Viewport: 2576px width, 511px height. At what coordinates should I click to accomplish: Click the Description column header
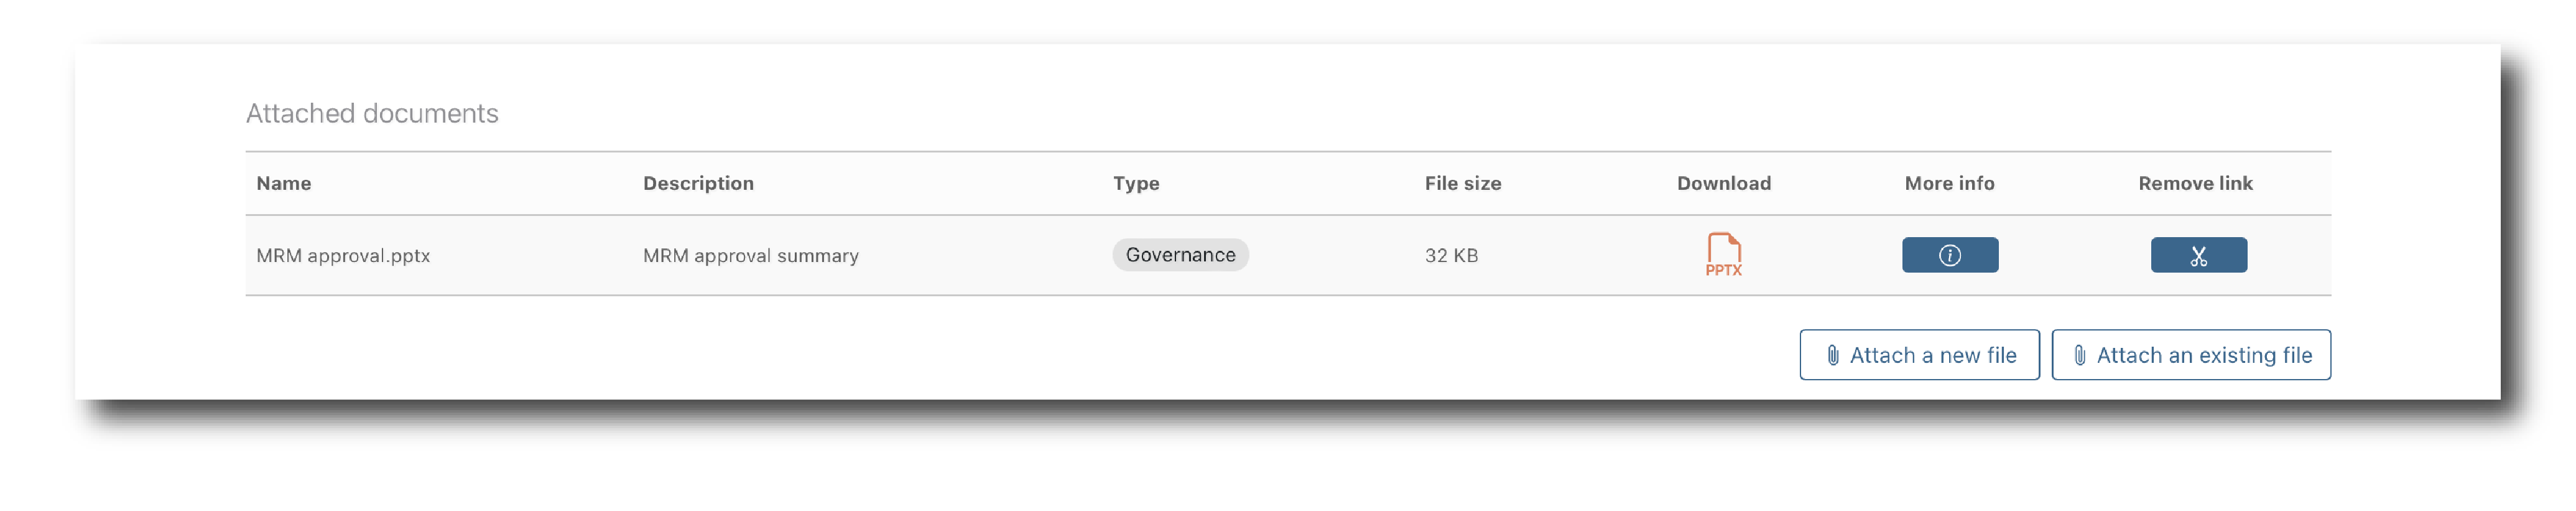698,183
